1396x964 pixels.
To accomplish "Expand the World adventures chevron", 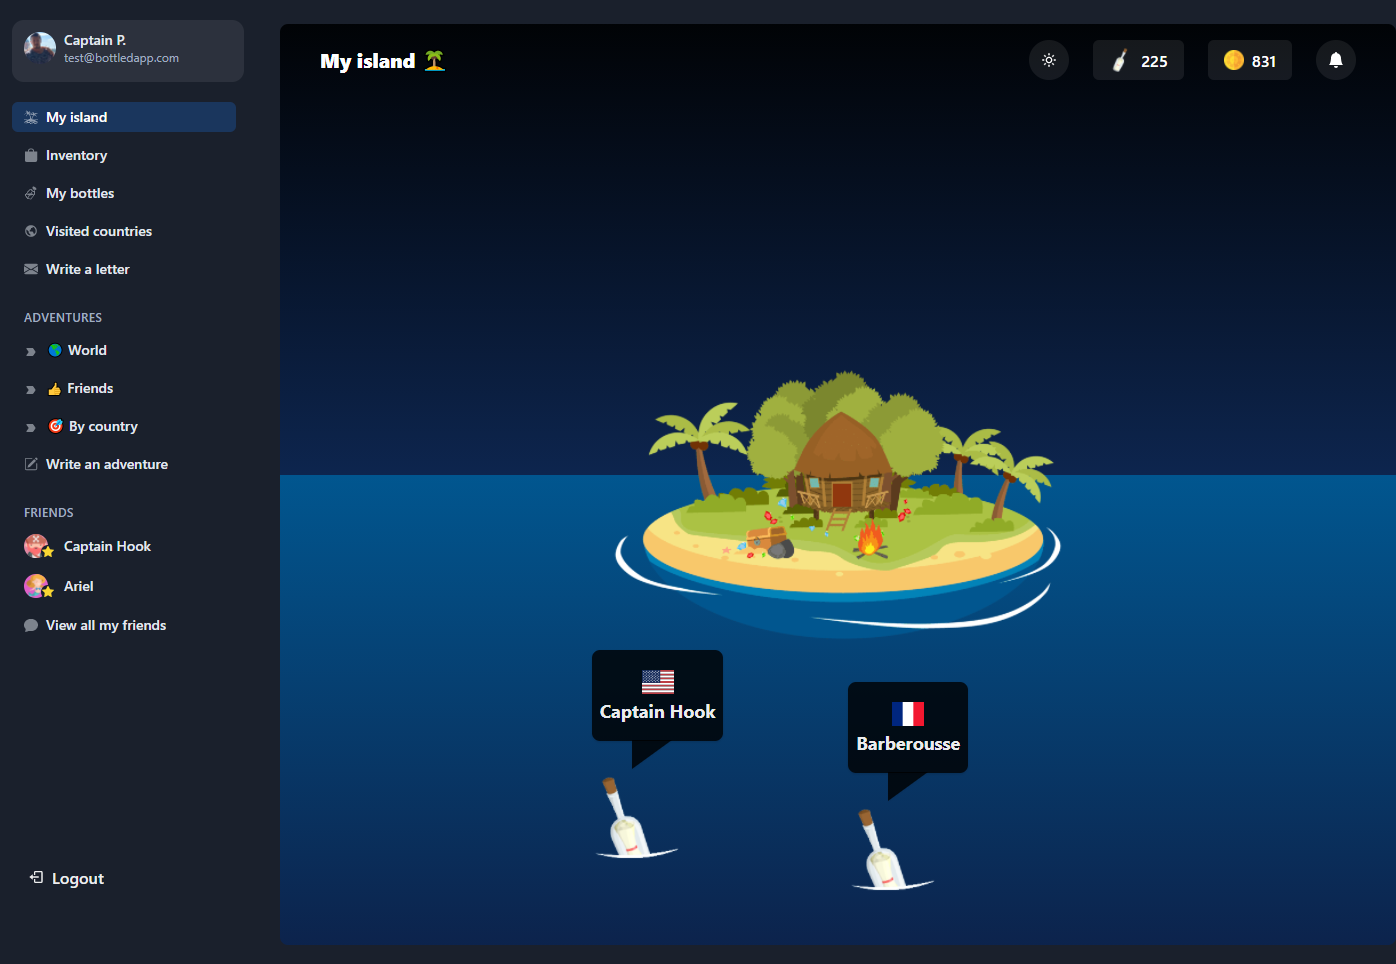I will [31, 351].
